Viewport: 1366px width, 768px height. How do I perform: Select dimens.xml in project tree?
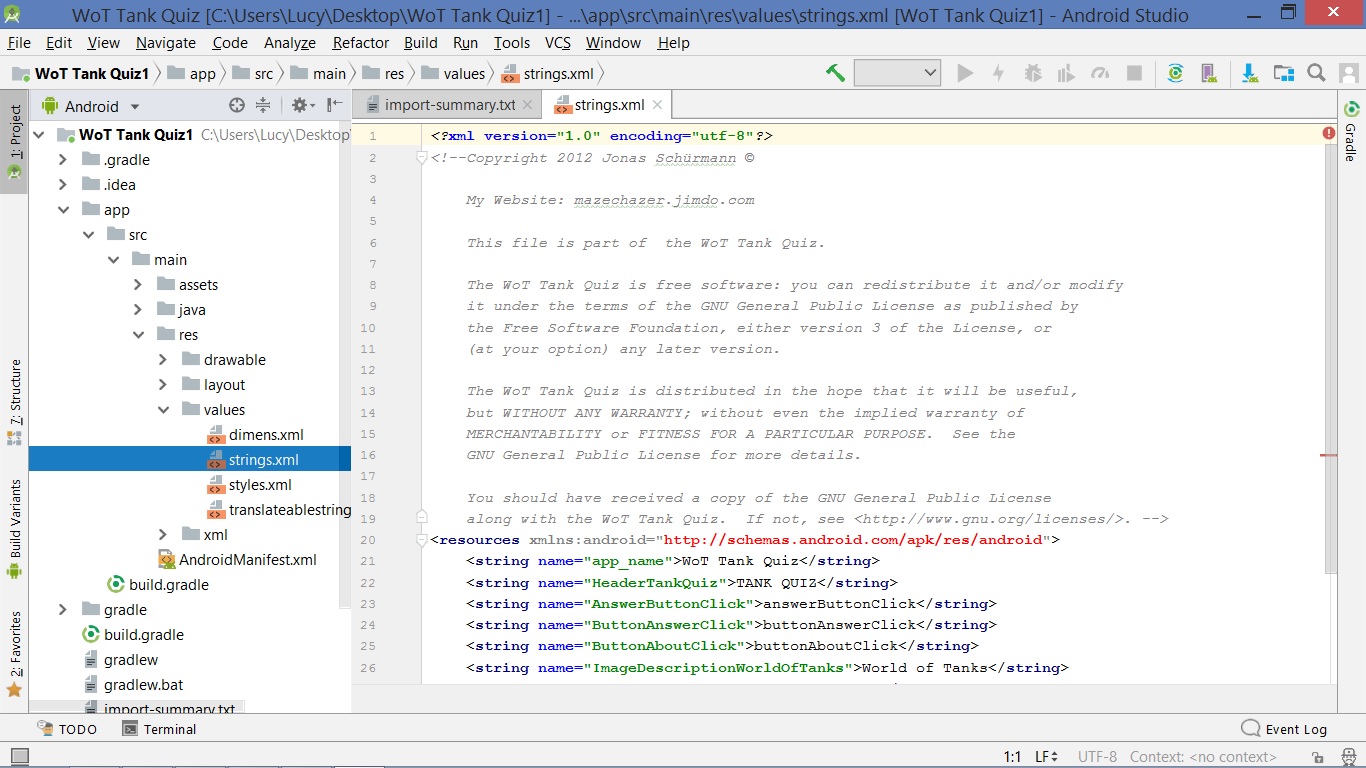click(255, 435)
